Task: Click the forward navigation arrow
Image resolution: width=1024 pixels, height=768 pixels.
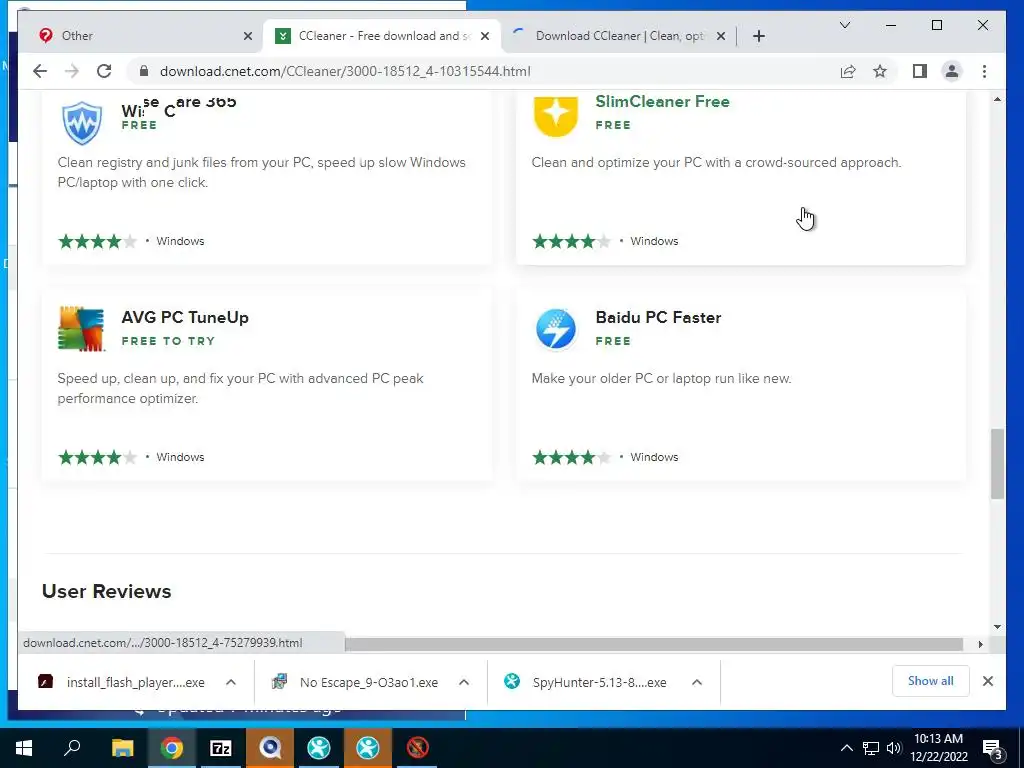Action: pos(72,71)
